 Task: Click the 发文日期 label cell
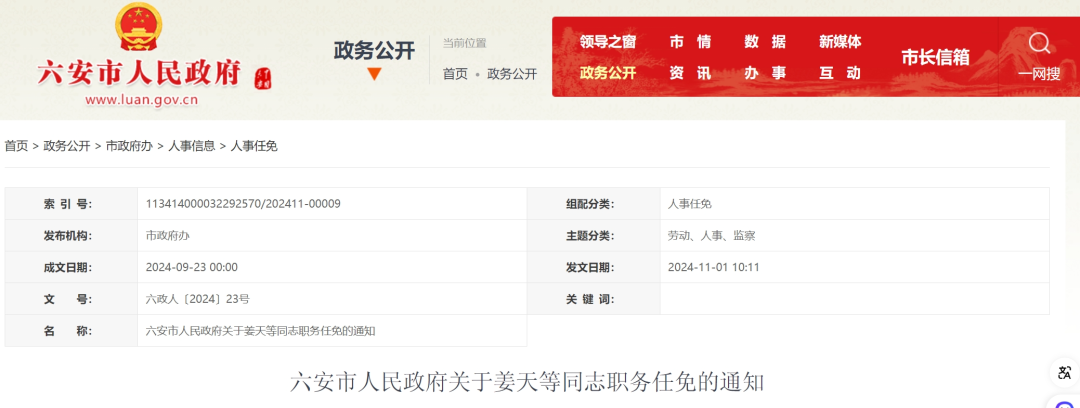click(594, 267)
